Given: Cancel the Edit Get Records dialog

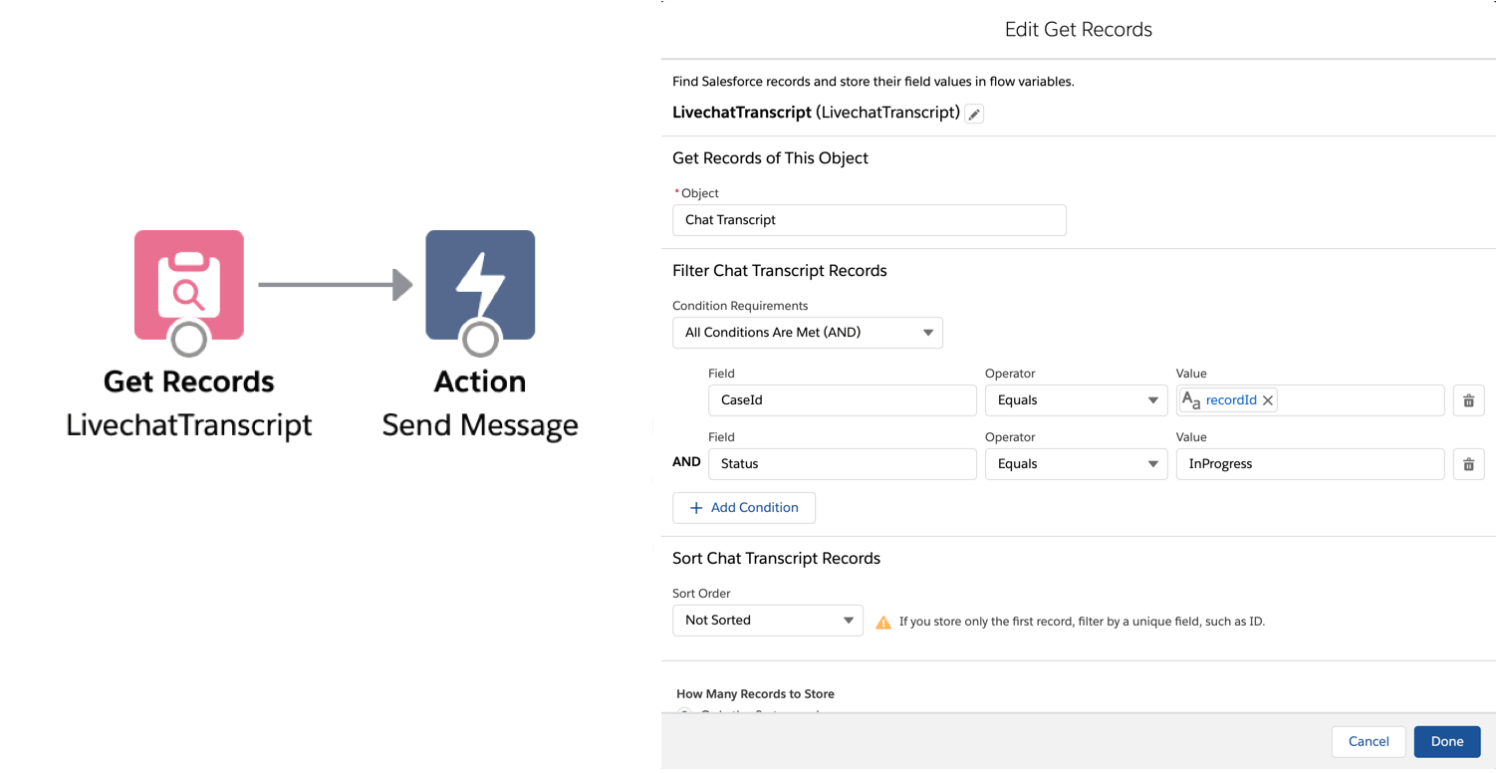Looking at the screenshot, I should 1368,741.
